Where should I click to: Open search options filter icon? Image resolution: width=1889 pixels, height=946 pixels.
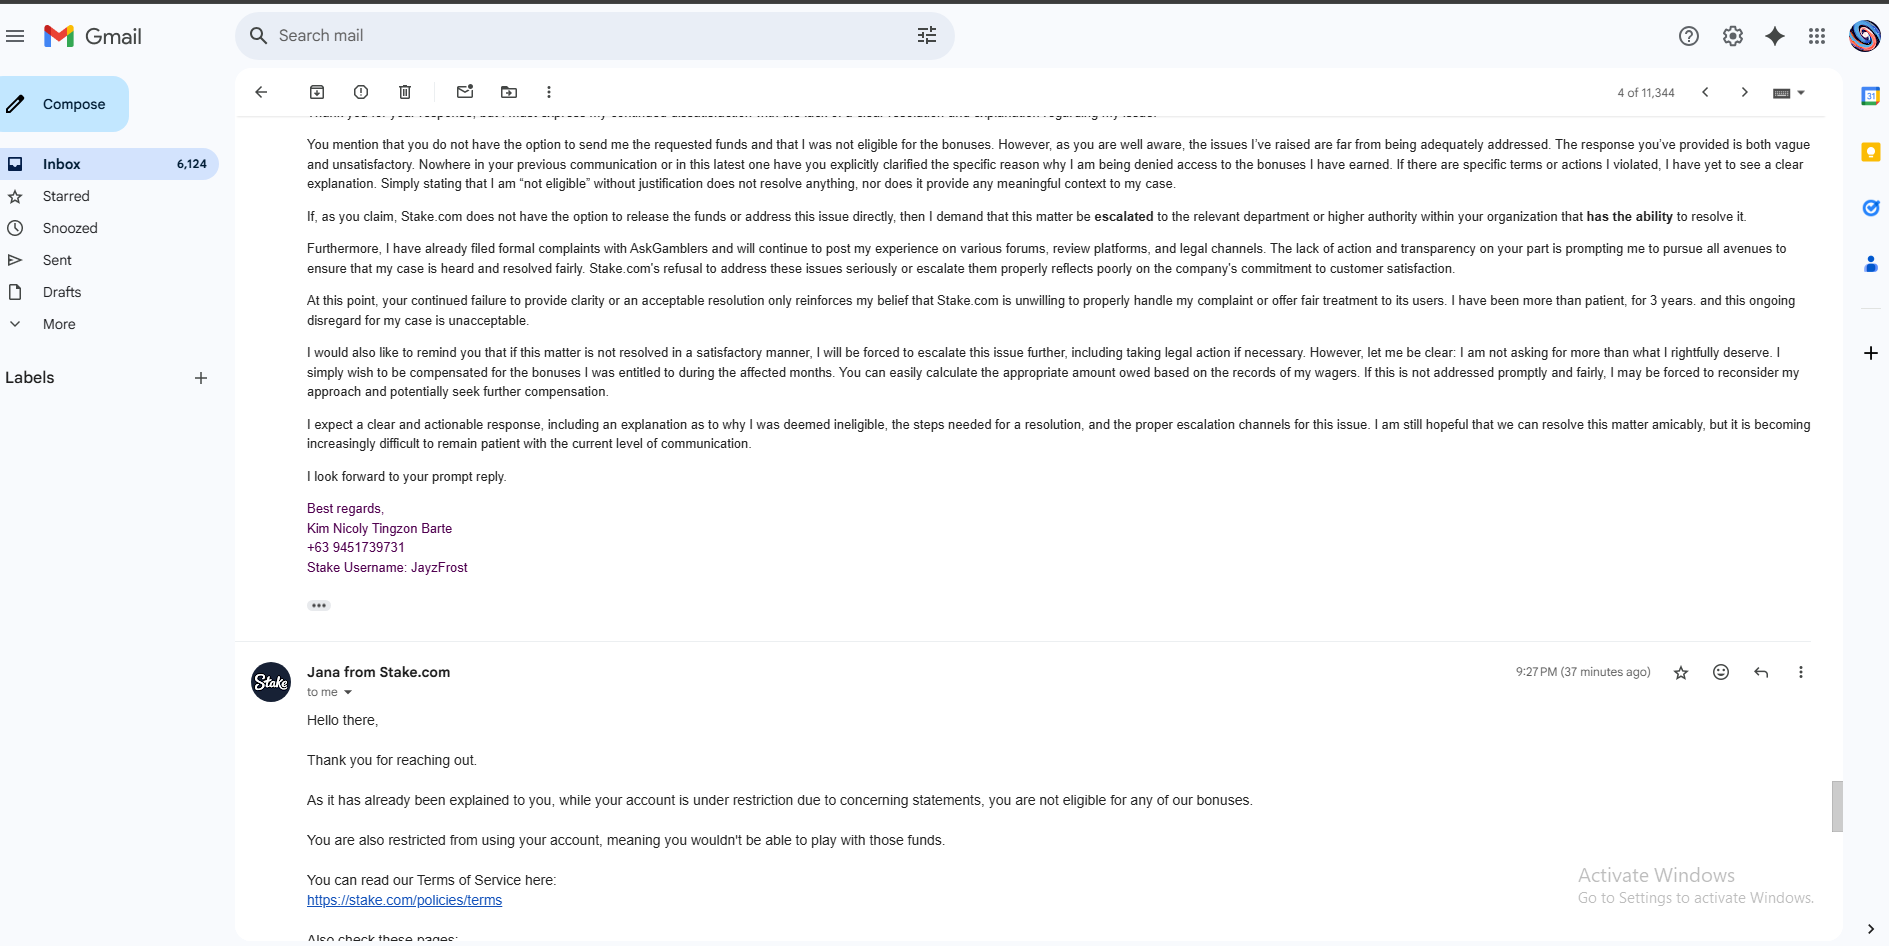pos(927,36)
